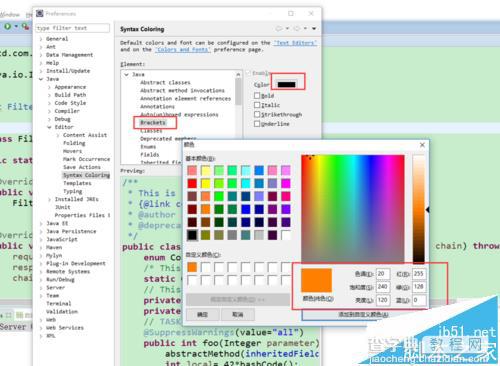
Task: Open the Window menu in Eclipse
Action: pyautogui.click(x=9, y=14)
